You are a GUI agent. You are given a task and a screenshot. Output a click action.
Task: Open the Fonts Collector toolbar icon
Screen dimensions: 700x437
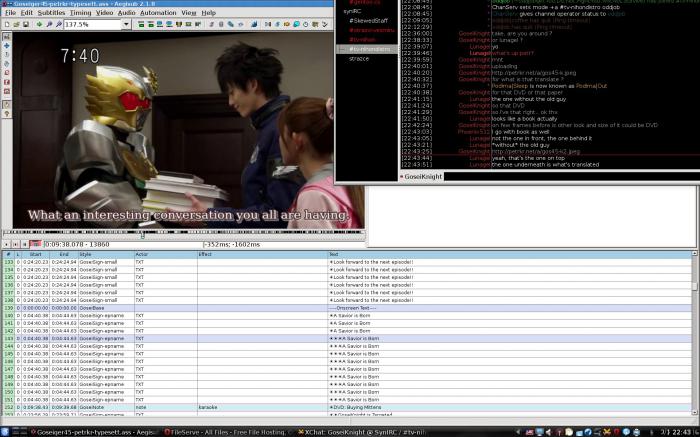click(x=241, y=24)
